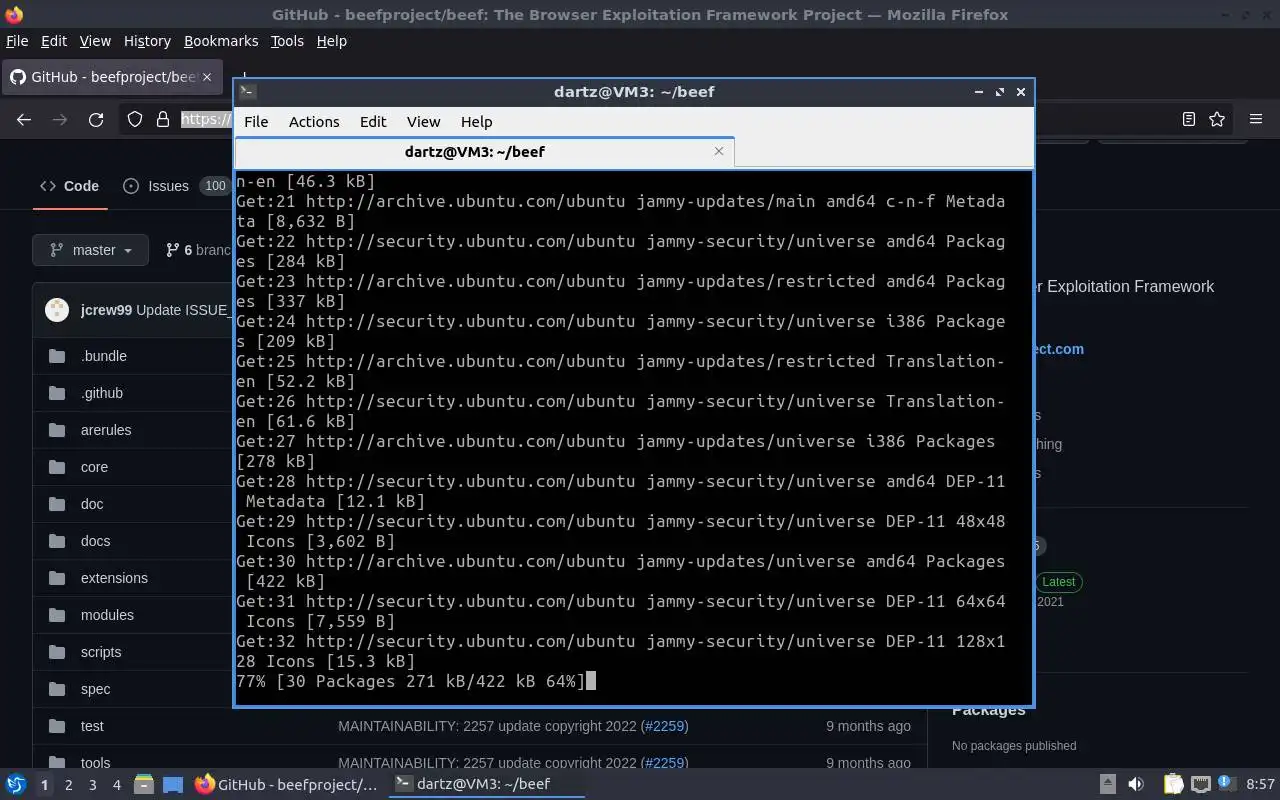Open the core folder icon
The height and width of the screenshot is (800, 1280).
[57, 467]
